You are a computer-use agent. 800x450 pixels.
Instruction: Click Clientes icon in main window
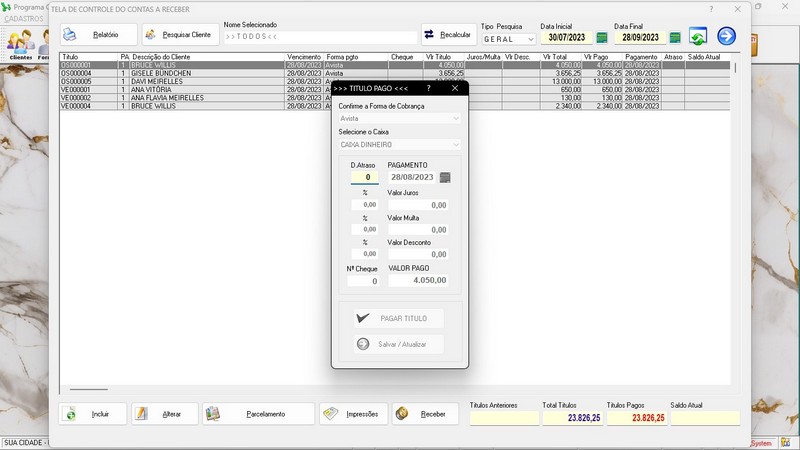point(20,44)
